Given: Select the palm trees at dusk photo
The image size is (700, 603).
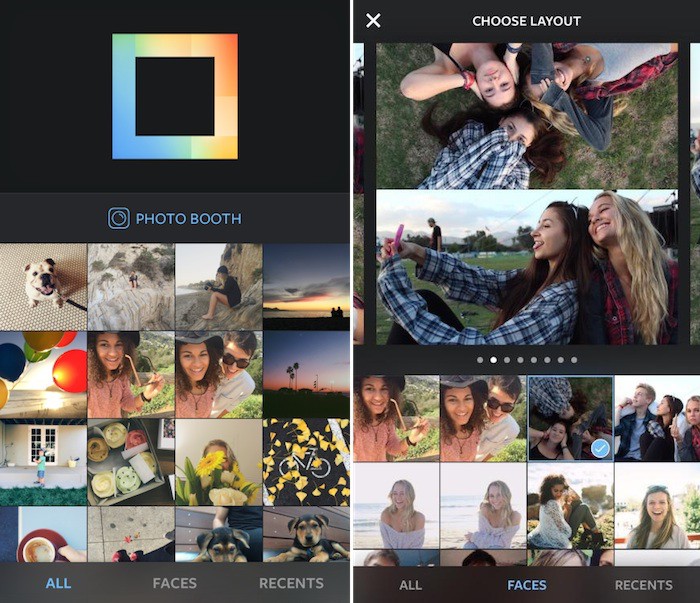Looking at the screenshot, I should click(306, 374).
